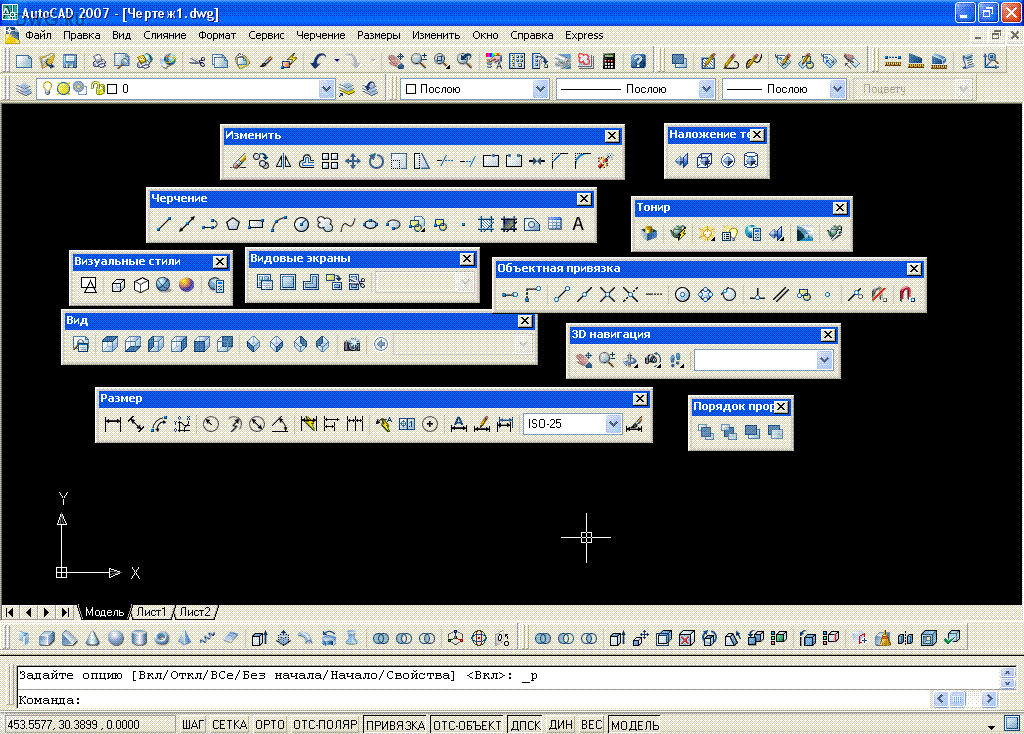Select Perpendicular snap in Объектная привязка toolbar
Image resolution: width=1024 pixels, height=734 pixels.
757,295
